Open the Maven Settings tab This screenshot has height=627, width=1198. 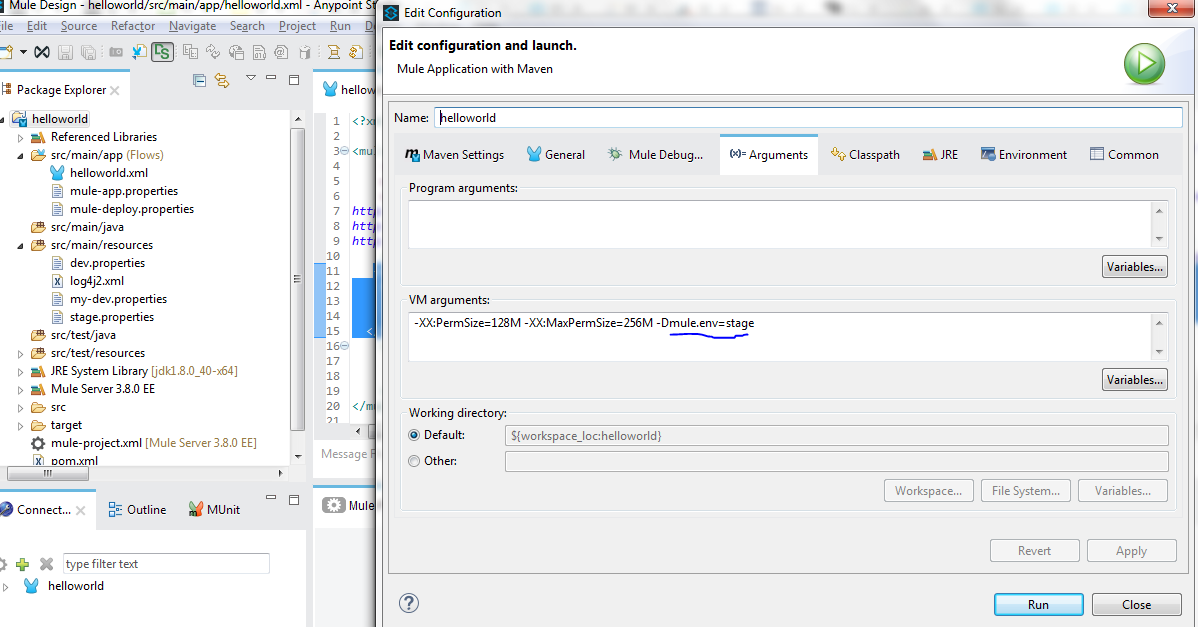(x=454, y=155)
